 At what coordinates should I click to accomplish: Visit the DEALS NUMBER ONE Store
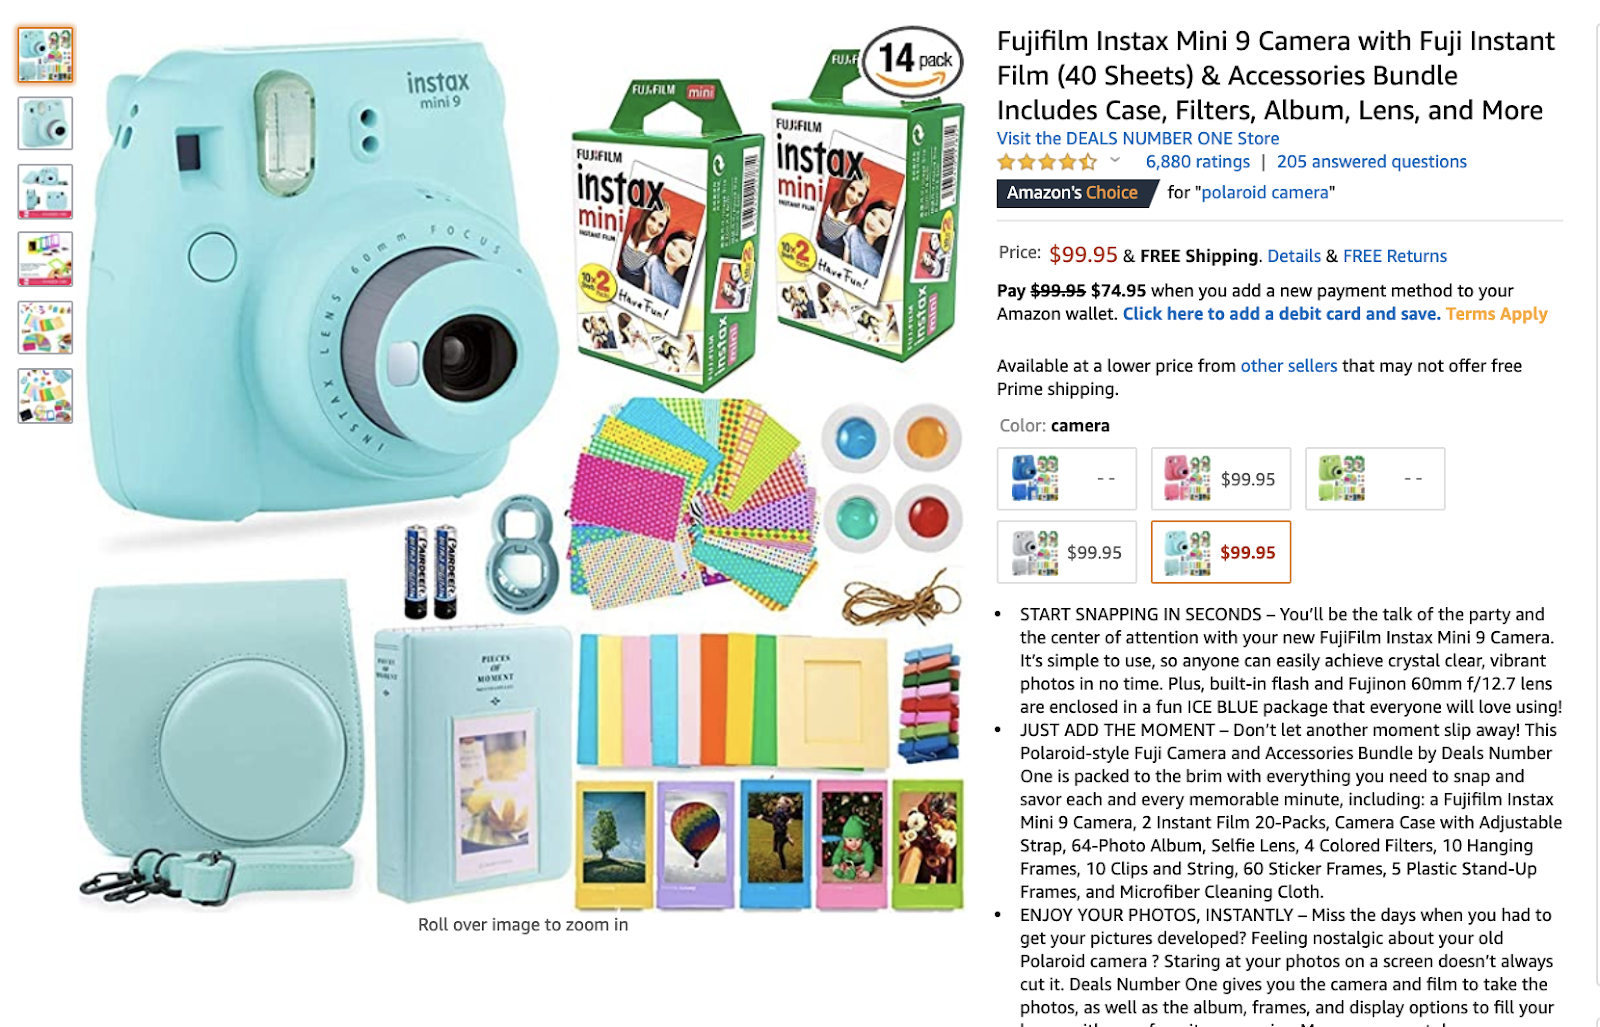click(x=1137, y=138)
